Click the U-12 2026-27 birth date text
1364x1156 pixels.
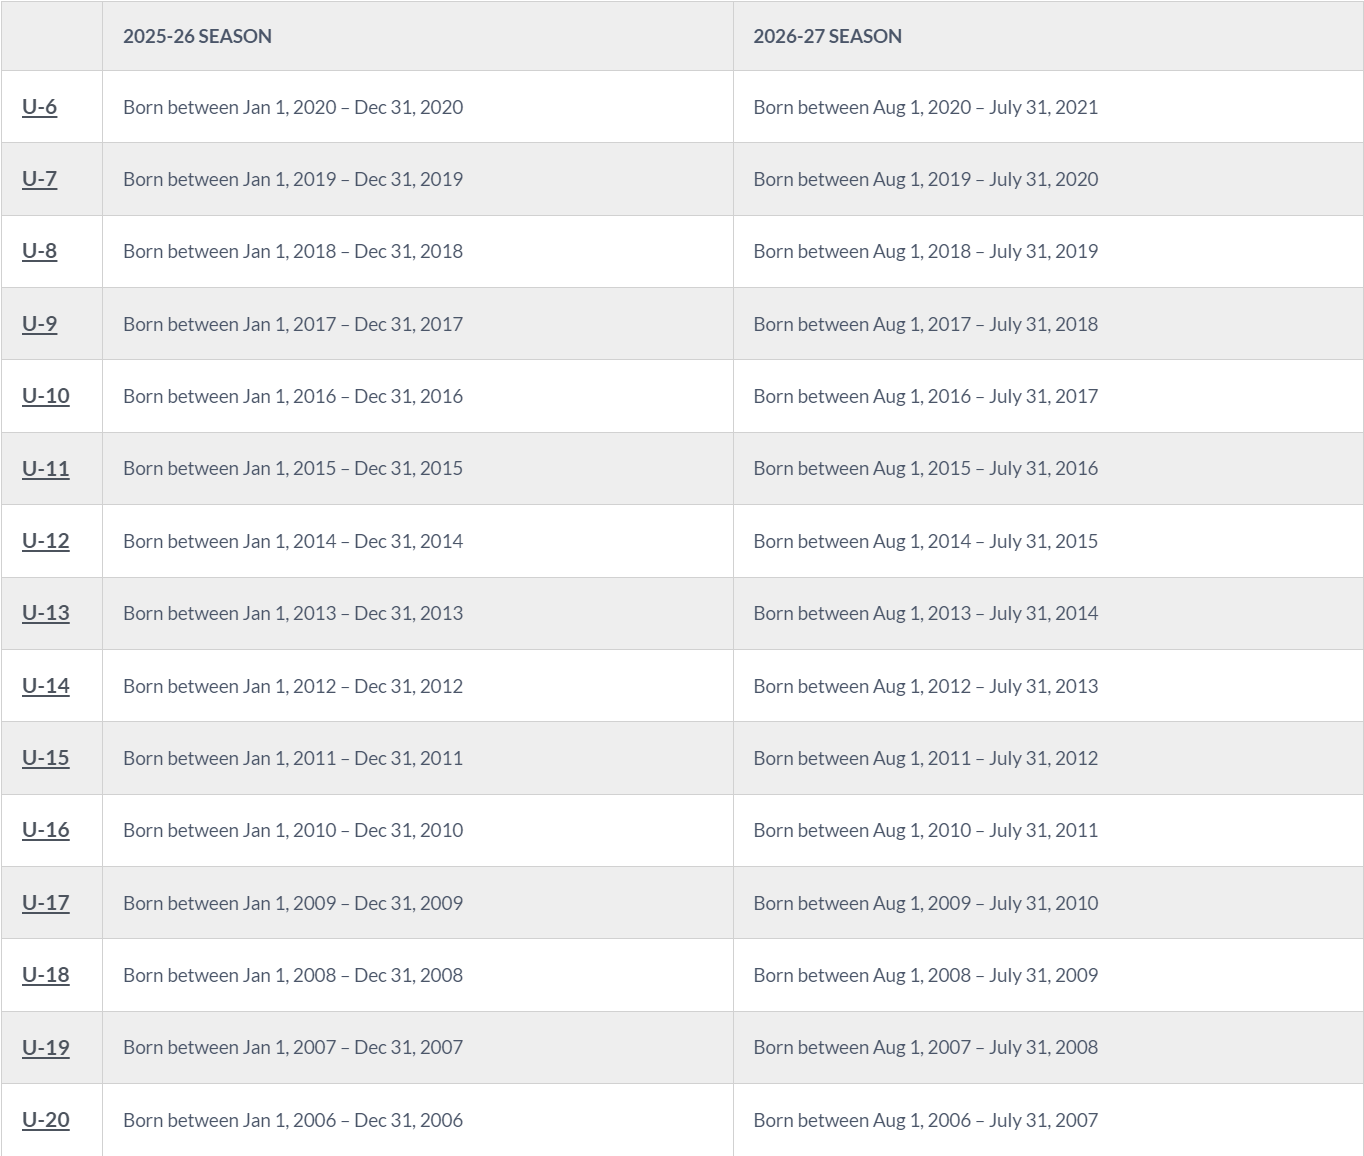[x=925, y=541]
